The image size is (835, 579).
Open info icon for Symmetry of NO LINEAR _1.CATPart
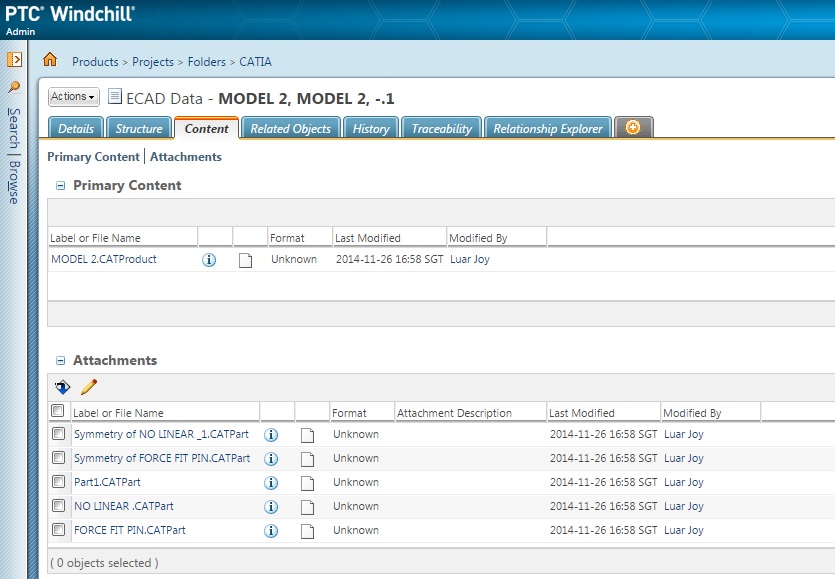[x=271, y=435]
